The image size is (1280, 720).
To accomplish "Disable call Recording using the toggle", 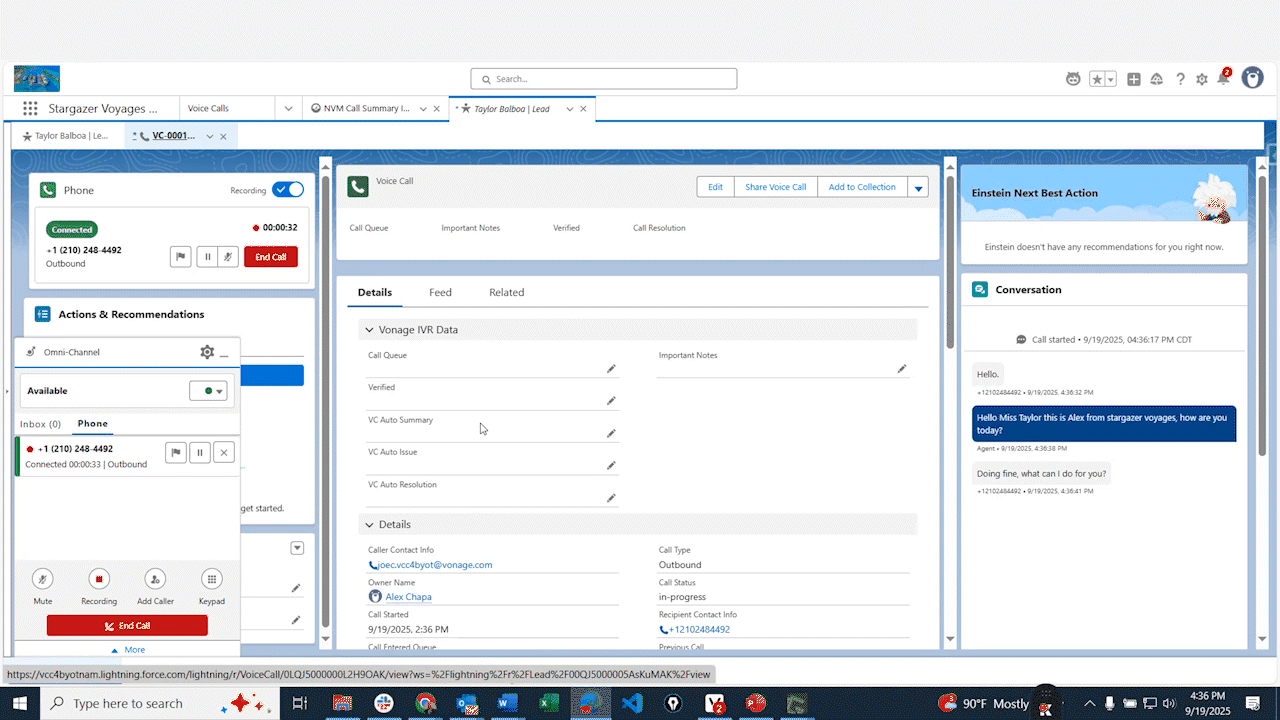I will click(288, 189).
